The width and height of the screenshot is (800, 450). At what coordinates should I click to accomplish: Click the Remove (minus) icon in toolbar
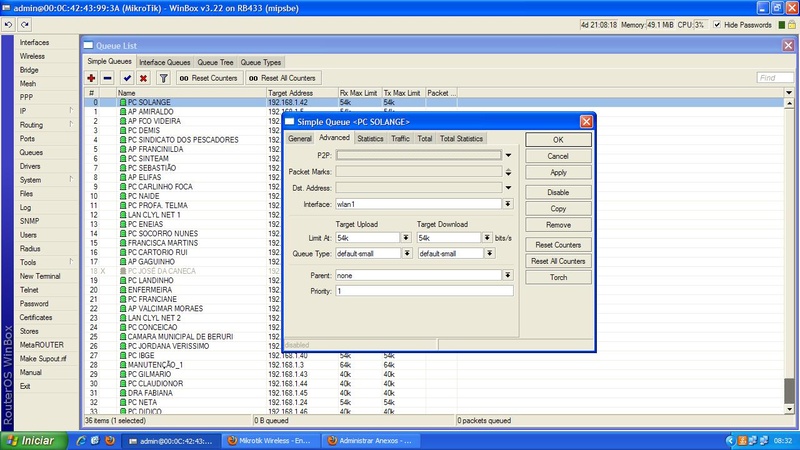click(x=107, y=78)
